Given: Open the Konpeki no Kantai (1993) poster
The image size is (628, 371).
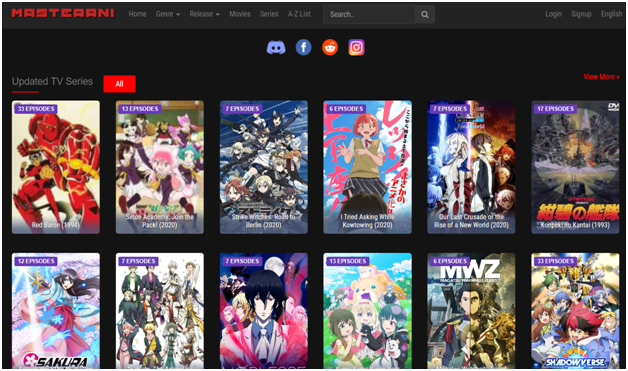Looking at the screenshot, I should coord(575,167).
